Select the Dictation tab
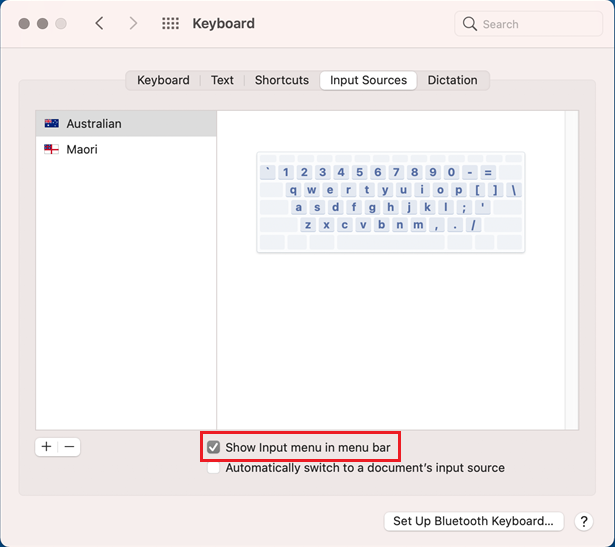 click(x=452, y=80)
